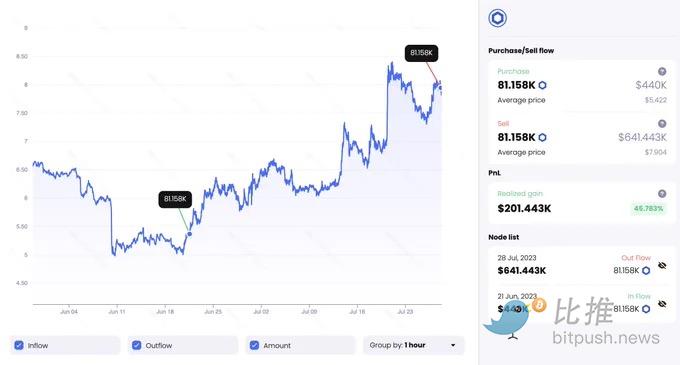Click the dropdown arrow next to 1 hour

[x=453, y=345]
